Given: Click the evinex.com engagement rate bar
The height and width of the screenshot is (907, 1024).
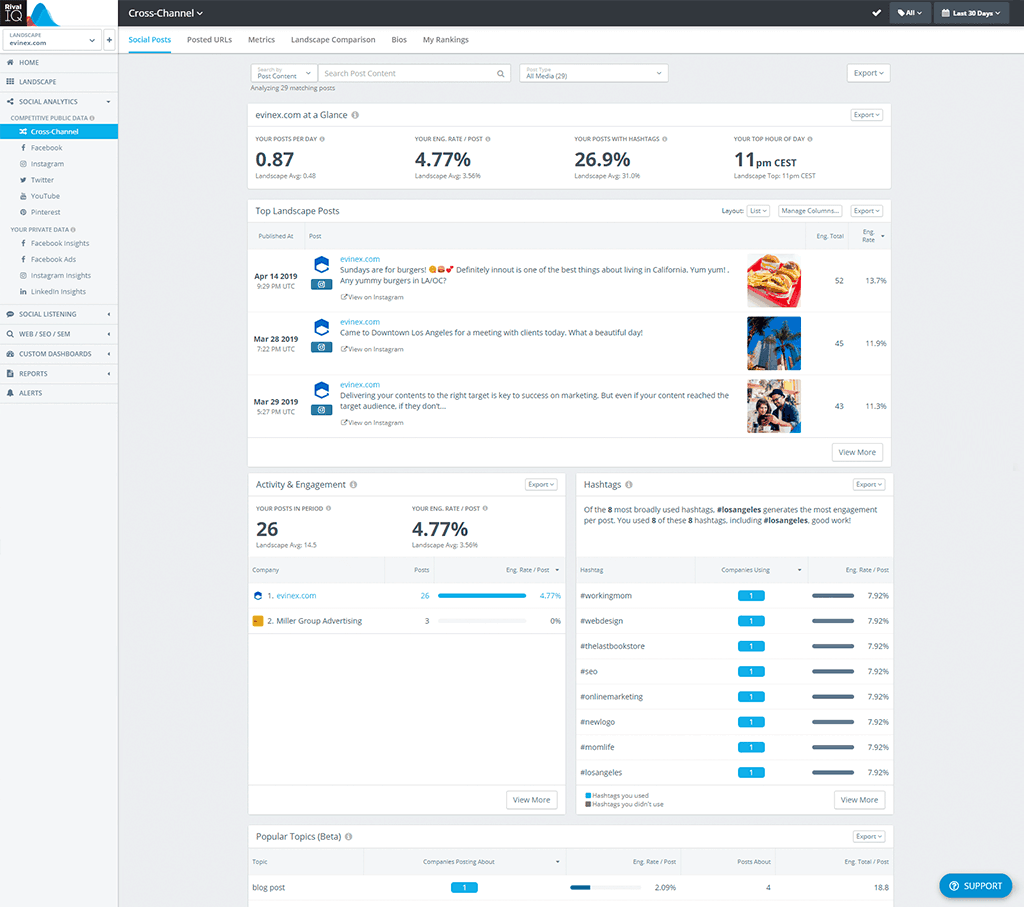Looking at the screenshot, I should (482, 596).
